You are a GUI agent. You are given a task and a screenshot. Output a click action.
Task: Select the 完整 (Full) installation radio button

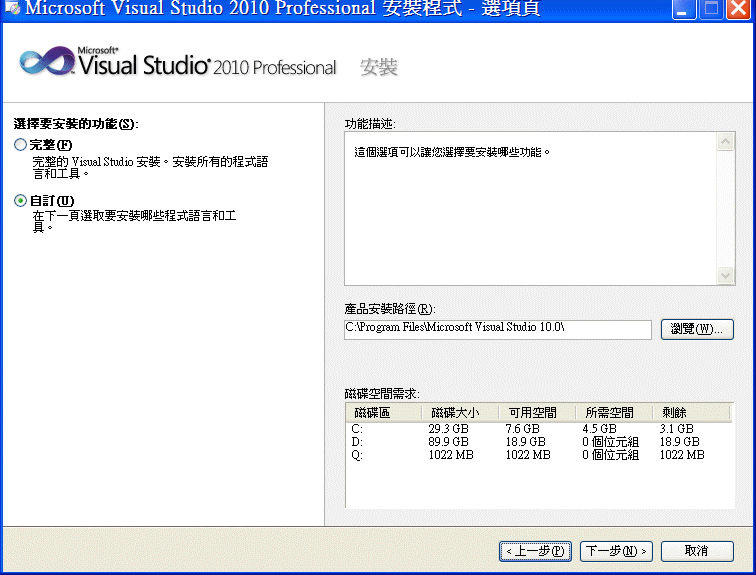click(20, 145)
